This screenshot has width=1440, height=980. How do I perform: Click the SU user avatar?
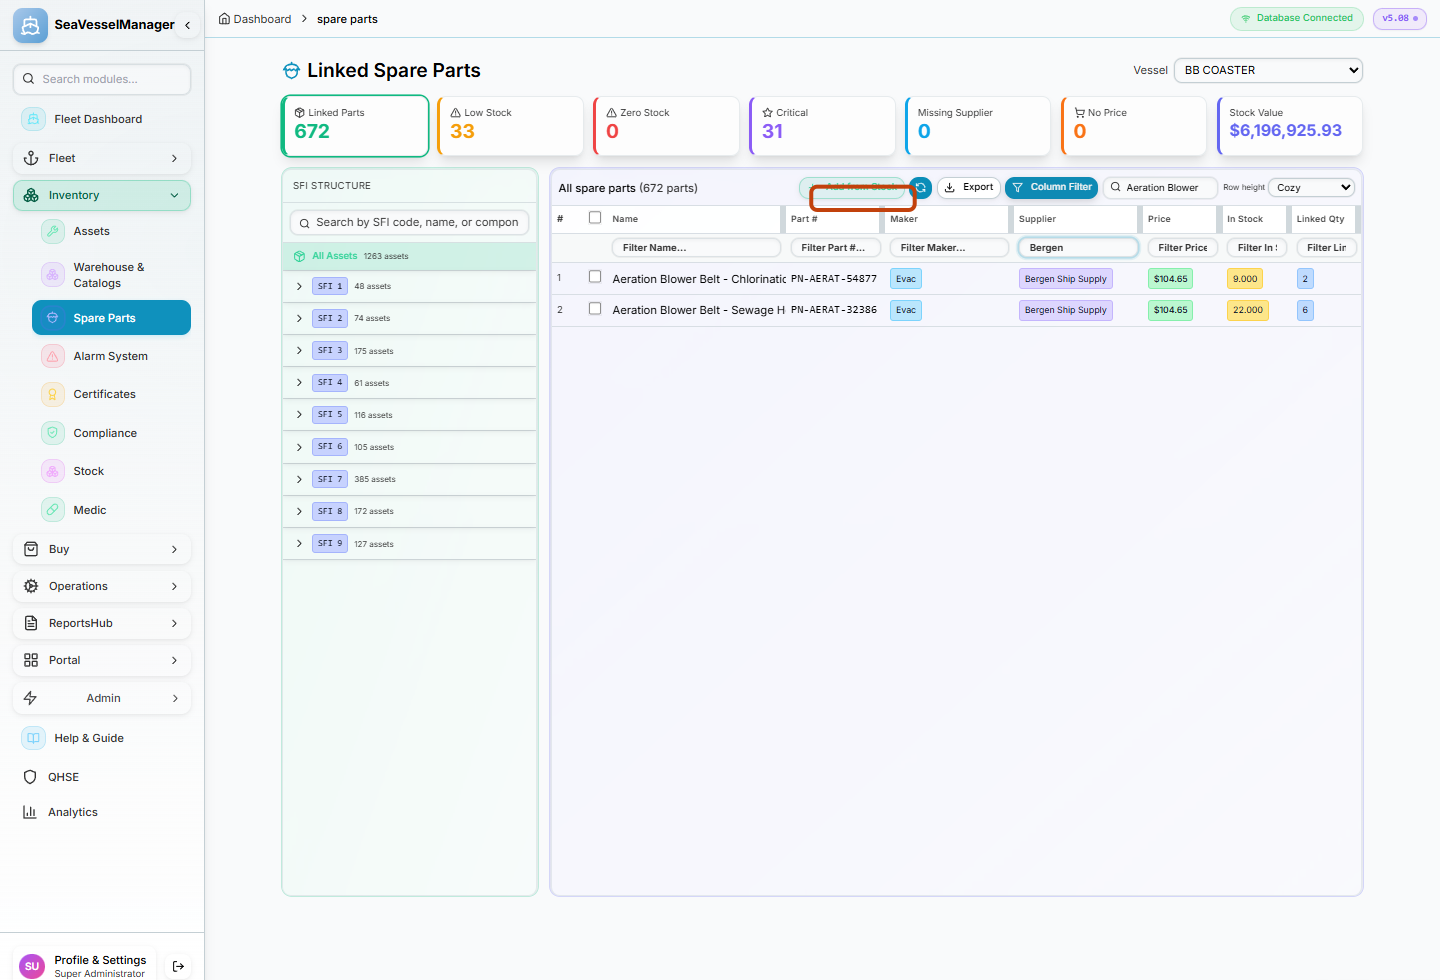[x=32, y=966]
